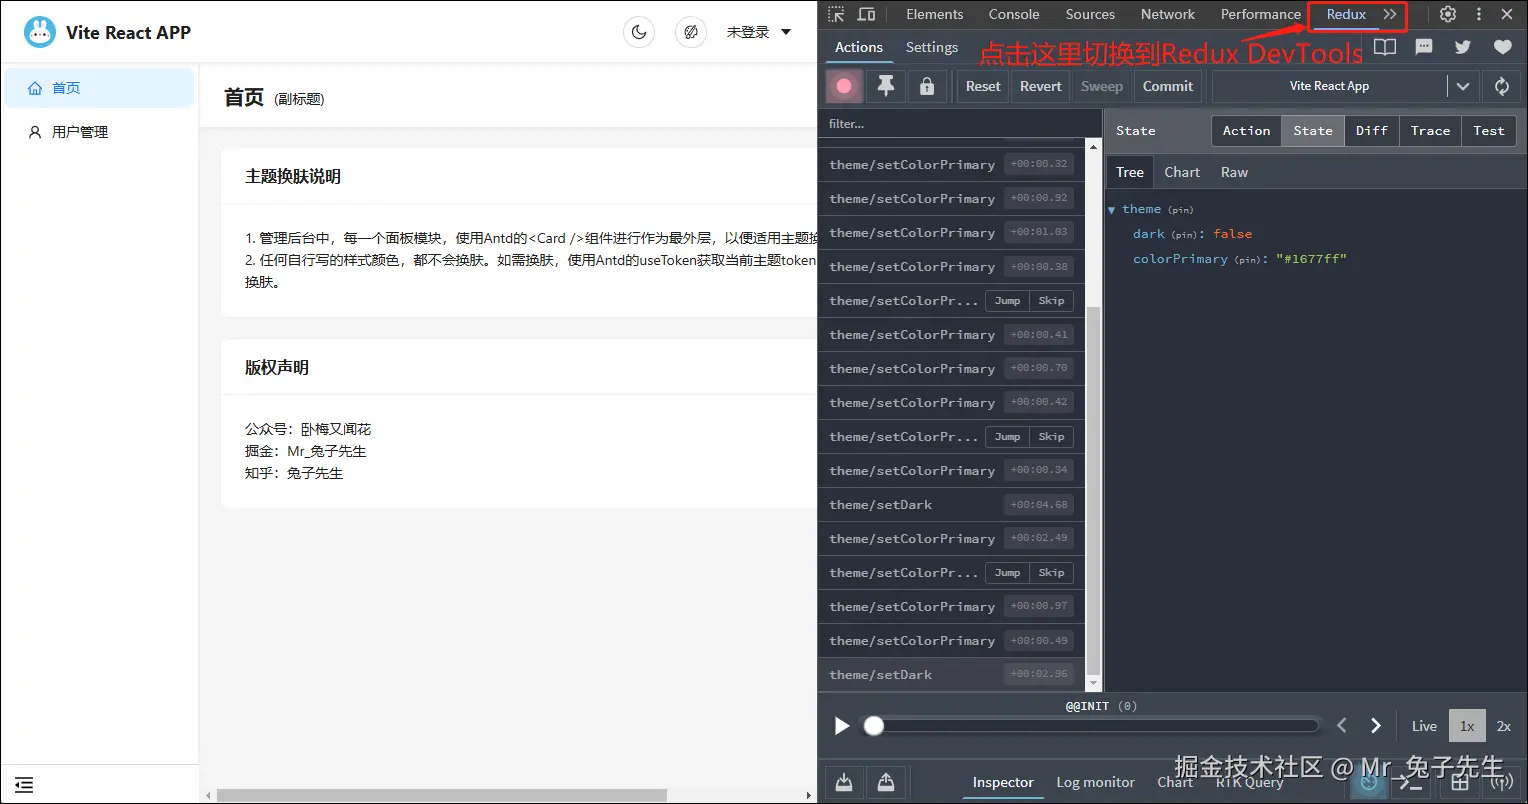Switch to the Diff tab
The image size is (1528, 804).
(1371, 130)
